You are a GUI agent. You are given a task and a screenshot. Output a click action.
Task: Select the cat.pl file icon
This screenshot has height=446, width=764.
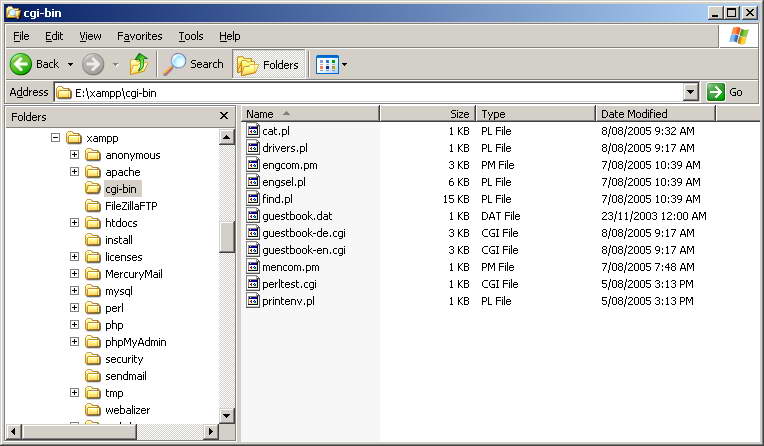tap(254, 131)
